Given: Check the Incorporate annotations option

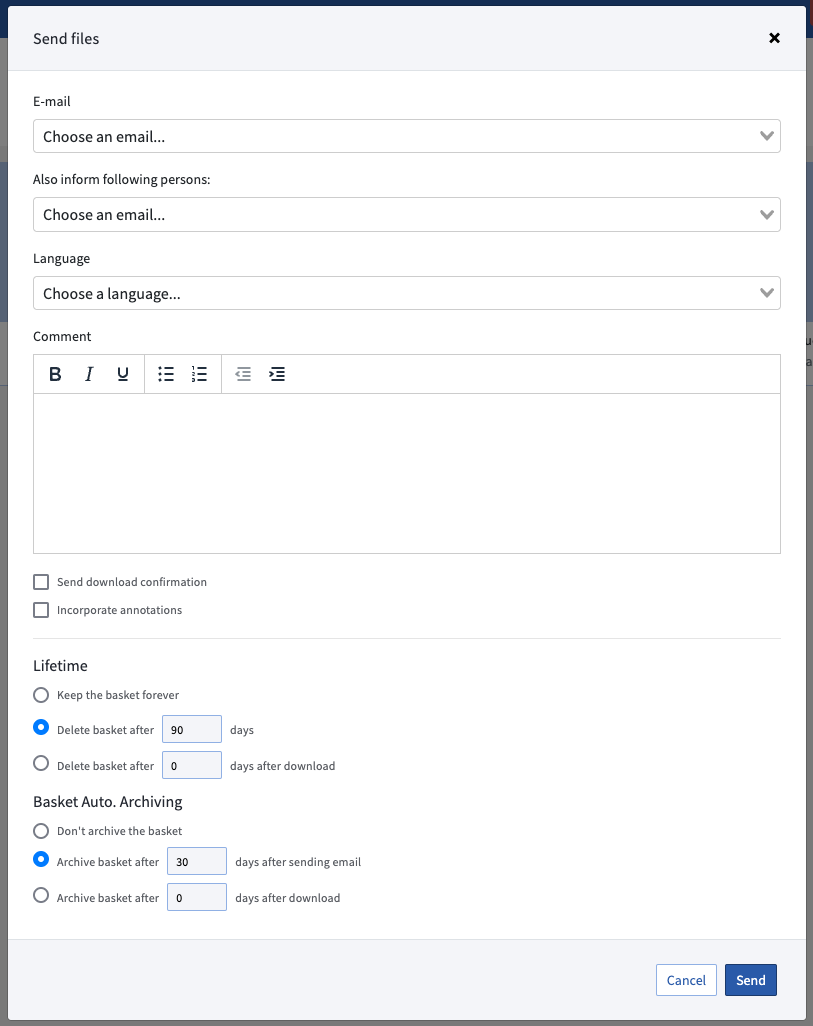Looking at the screenshot, I should (40, 609).
